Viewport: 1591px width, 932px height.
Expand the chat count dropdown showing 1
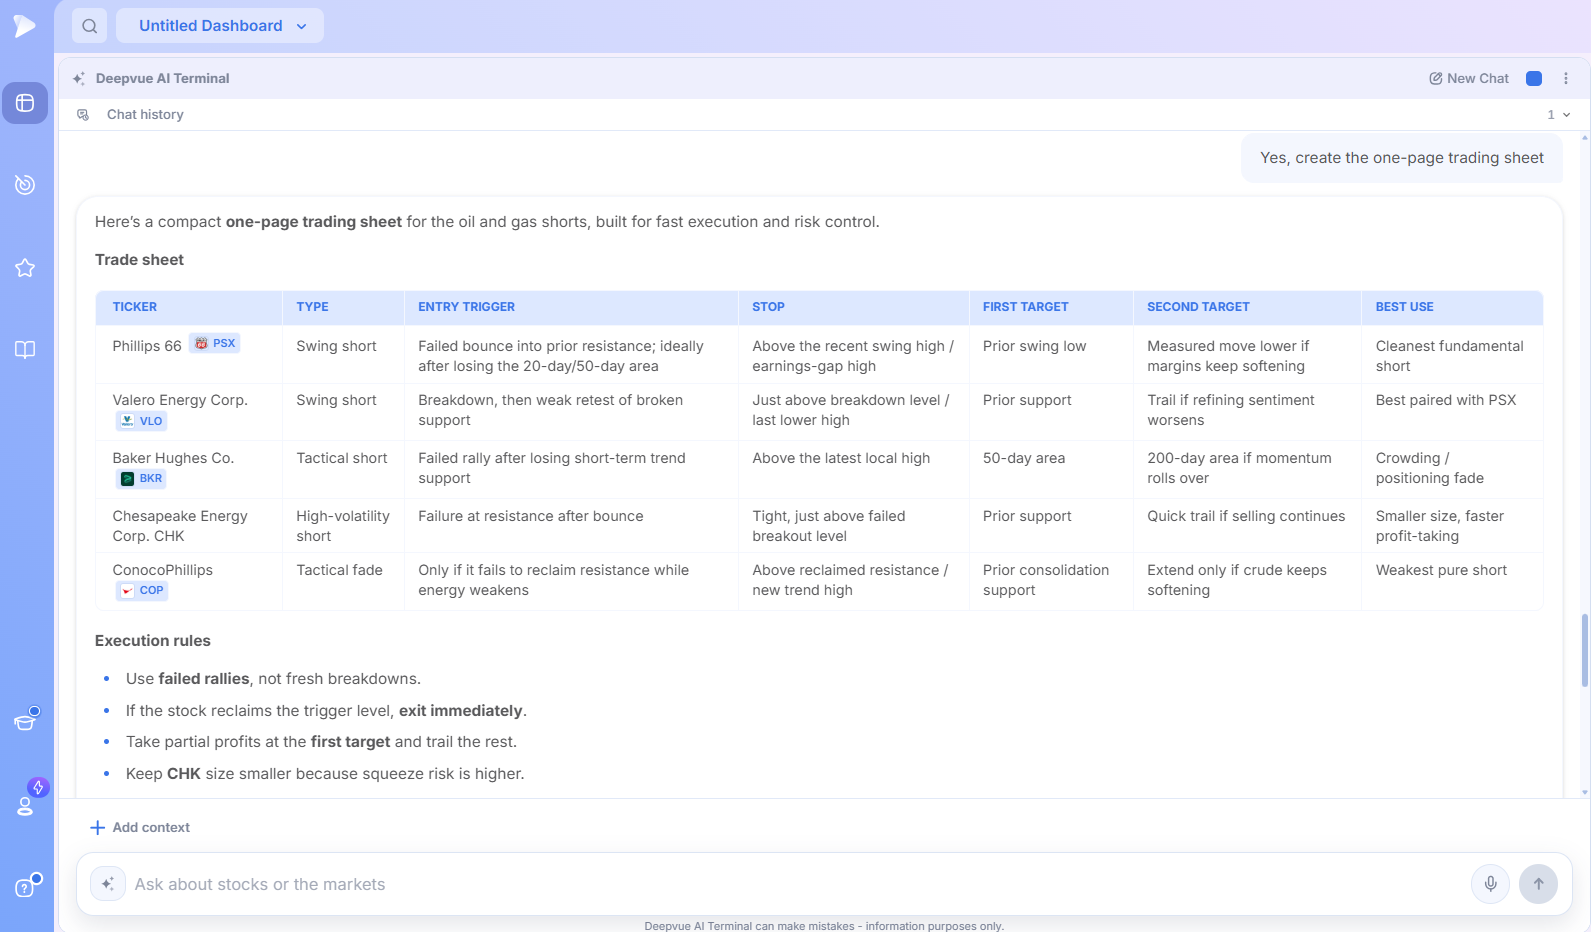[x=1558, y=115]
